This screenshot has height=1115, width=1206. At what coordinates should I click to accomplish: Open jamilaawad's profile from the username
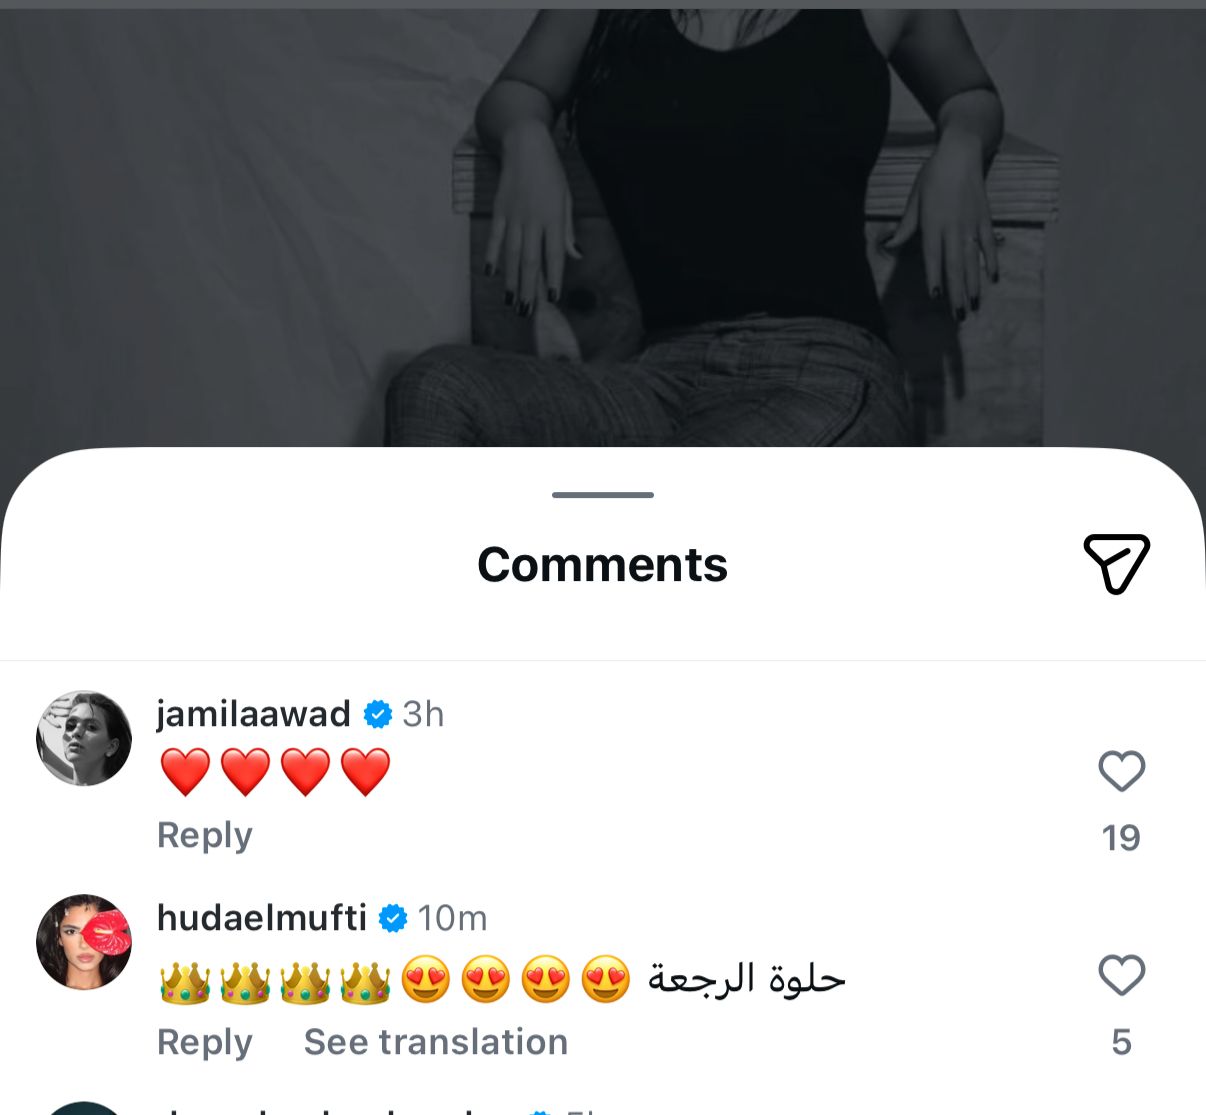(x=251, y=714)
